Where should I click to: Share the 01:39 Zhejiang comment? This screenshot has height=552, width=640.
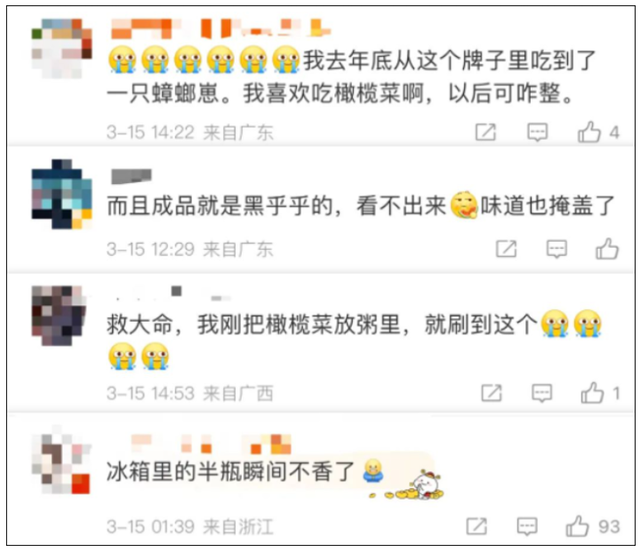pos(477,526)
